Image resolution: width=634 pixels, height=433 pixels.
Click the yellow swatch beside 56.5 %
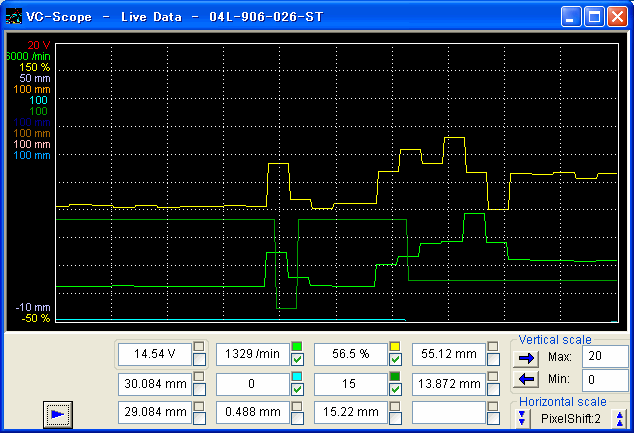395,347
